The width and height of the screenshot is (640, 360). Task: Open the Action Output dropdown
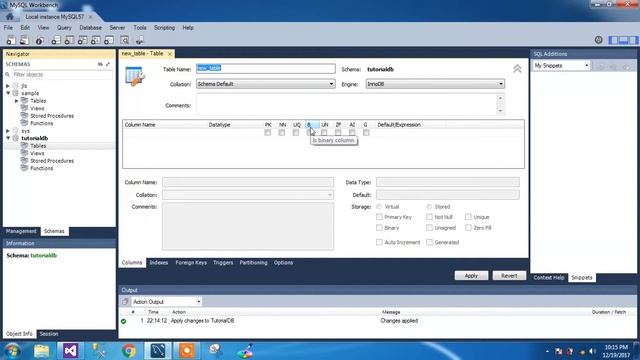[x=167, y=302]
